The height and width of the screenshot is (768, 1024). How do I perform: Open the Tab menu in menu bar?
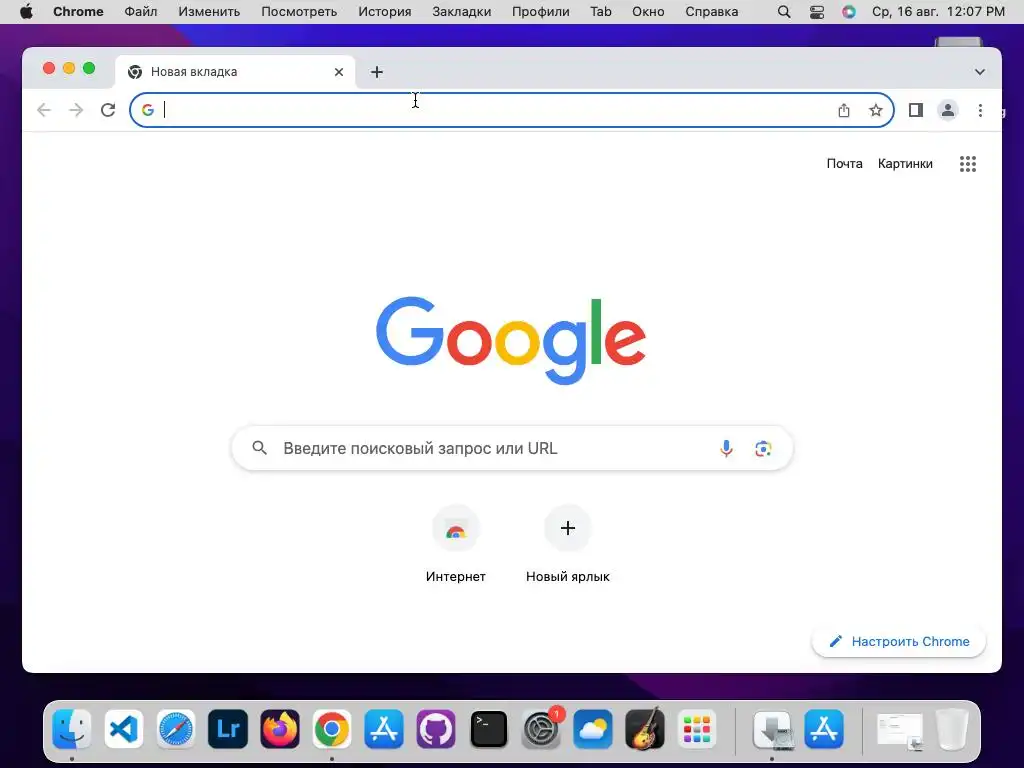coord(601,12)
